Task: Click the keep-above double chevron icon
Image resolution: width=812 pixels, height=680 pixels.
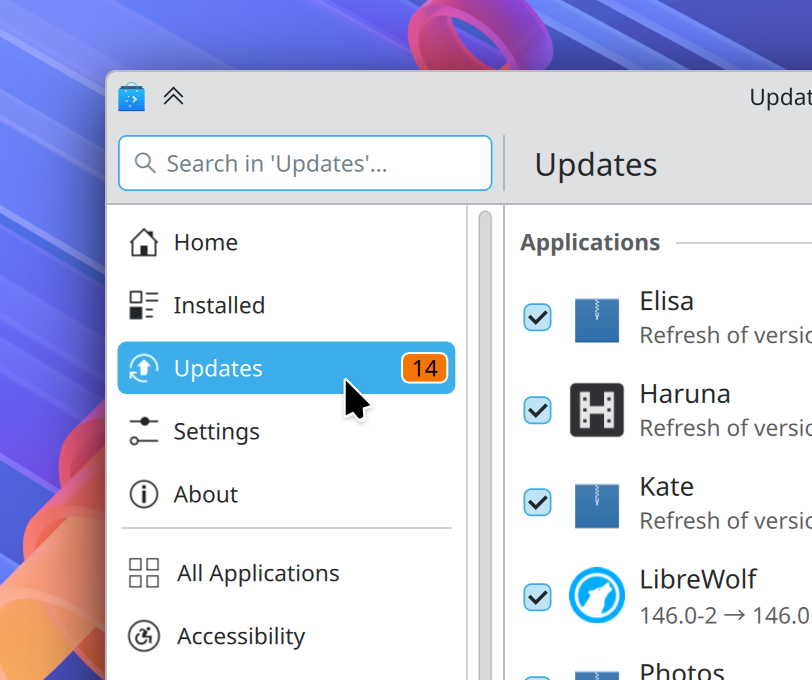Action: [x=173, y=97]
